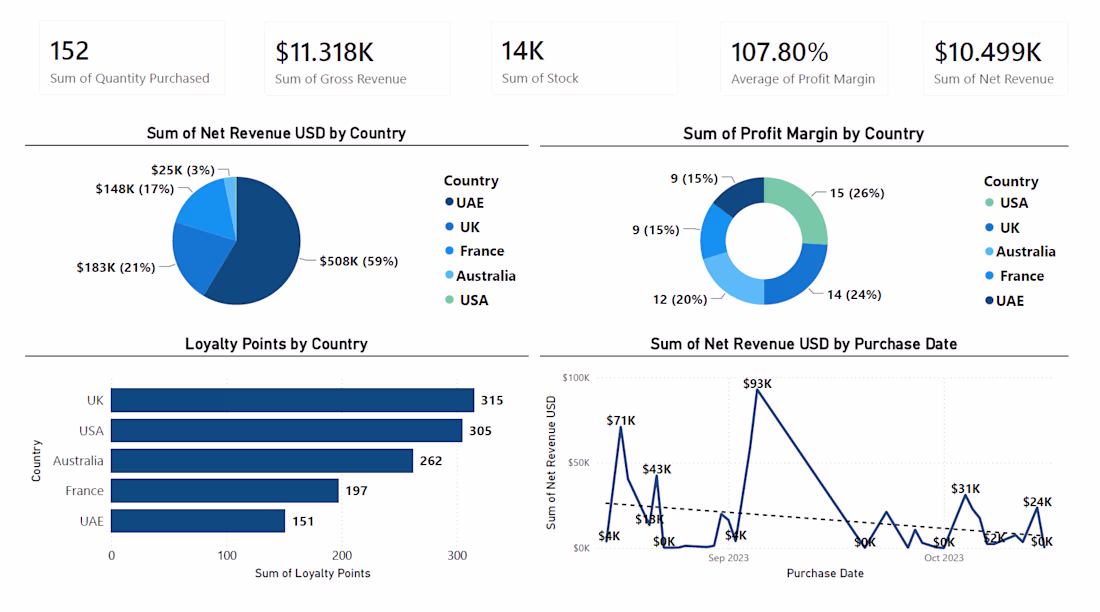Select USA in the Profit Margin donut legend
1100x612 pixels.
(x=1007, y=203)
